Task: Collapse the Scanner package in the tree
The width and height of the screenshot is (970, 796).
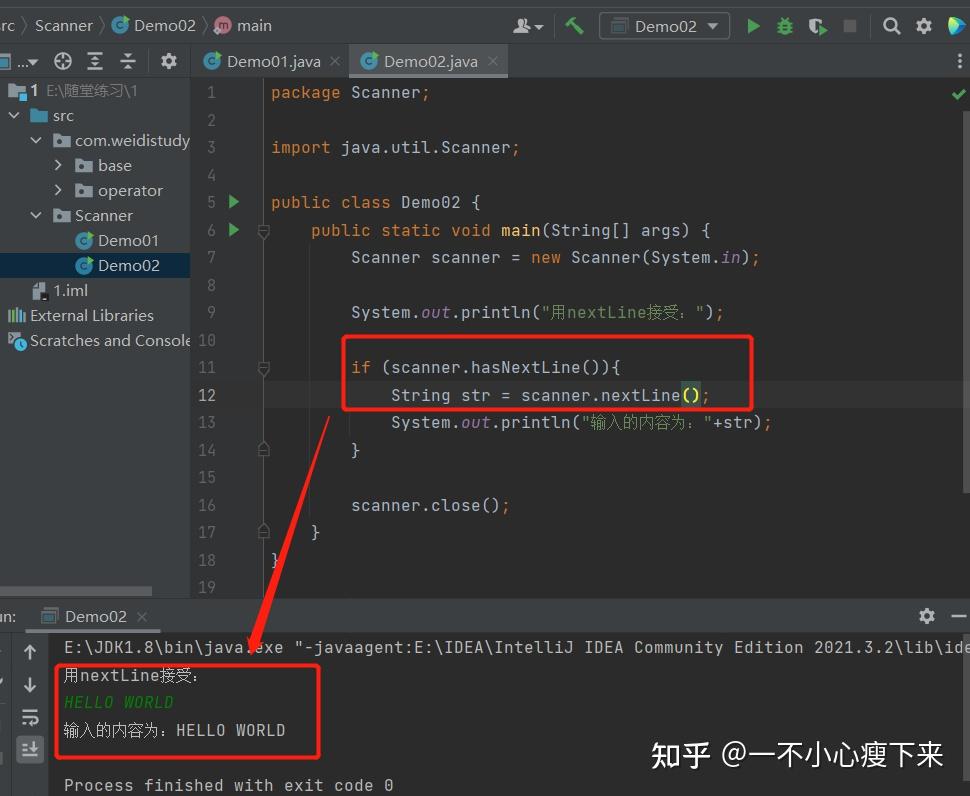Action: [36, 215]
